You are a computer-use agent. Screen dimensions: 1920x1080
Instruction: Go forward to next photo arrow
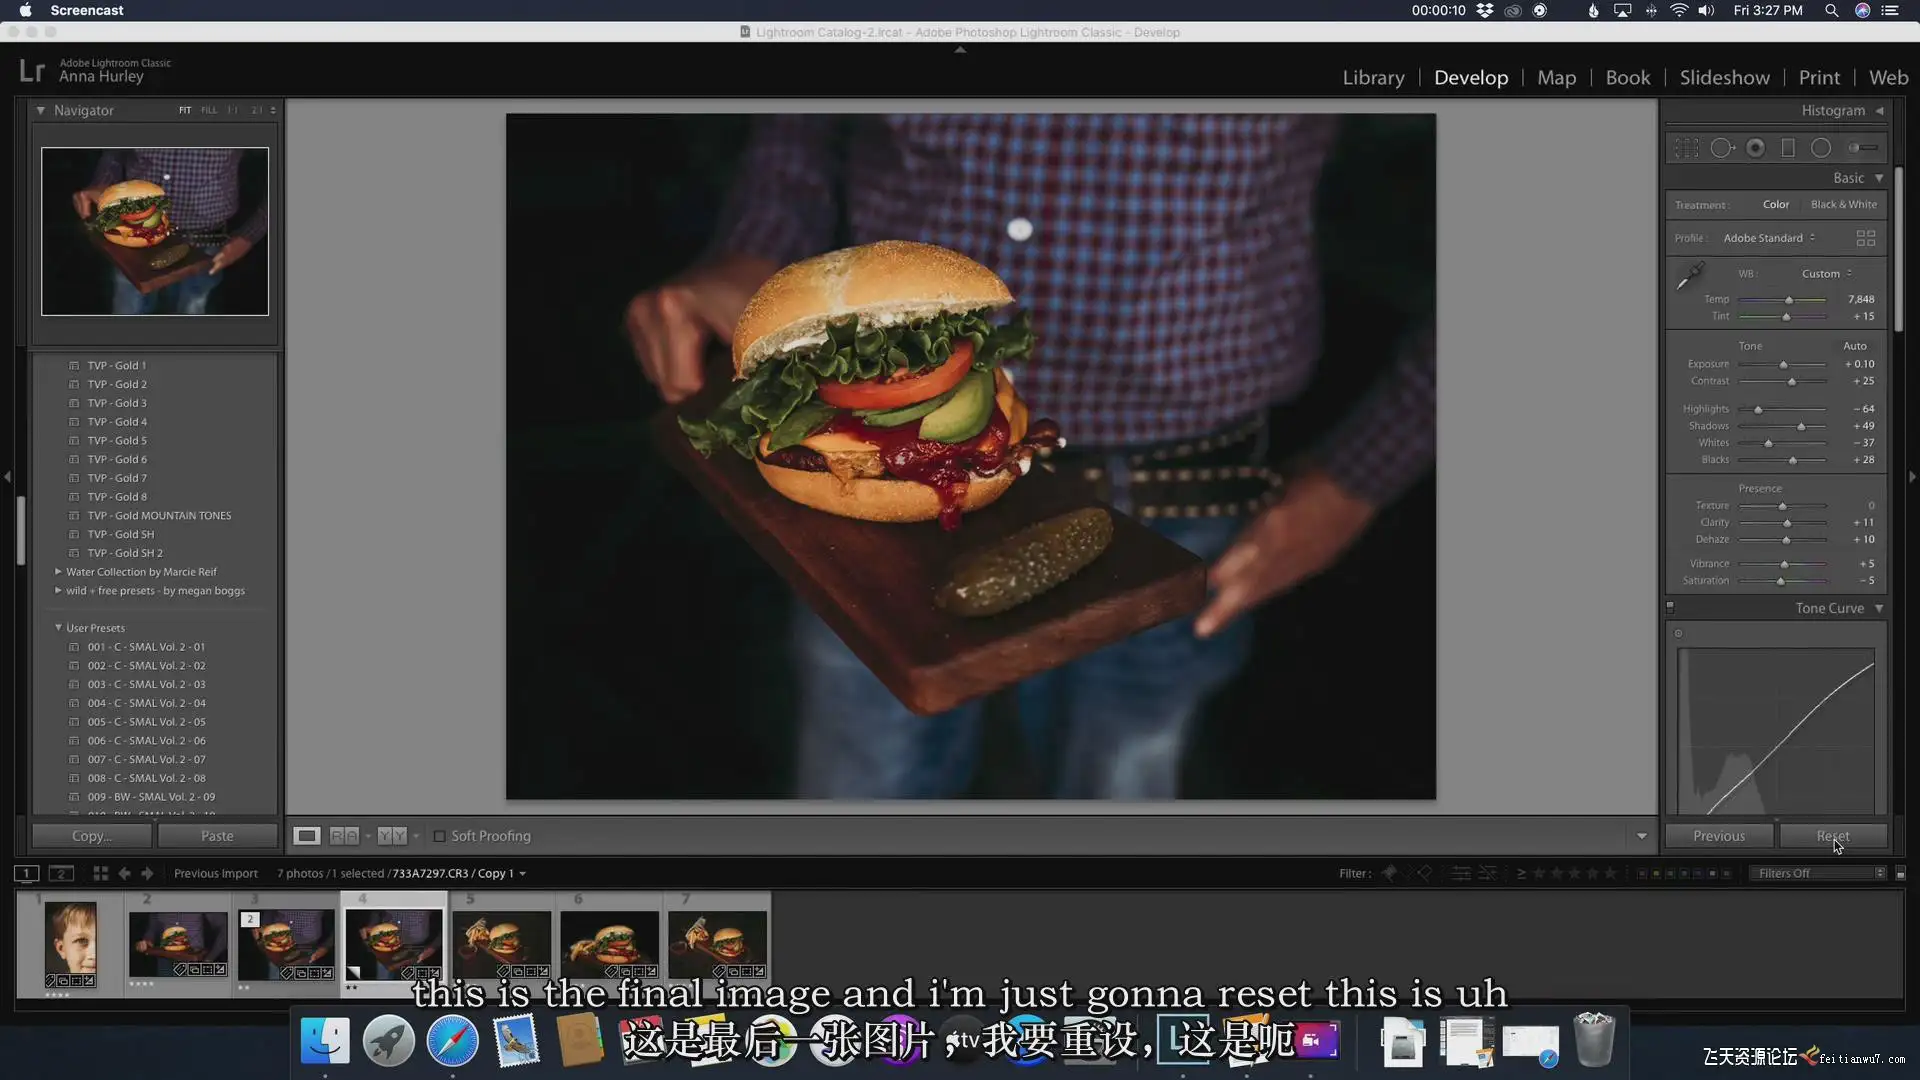coord(148,873)
